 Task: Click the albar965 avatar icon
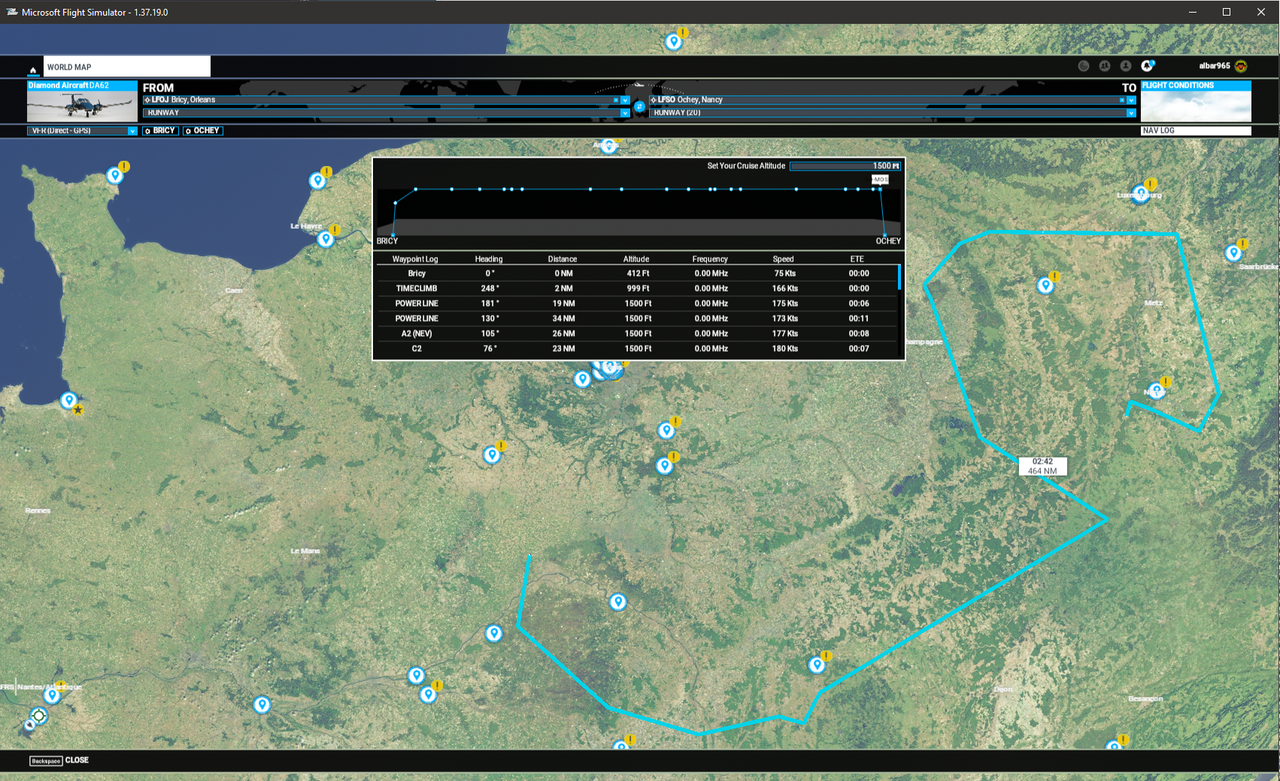point(1241,66)
